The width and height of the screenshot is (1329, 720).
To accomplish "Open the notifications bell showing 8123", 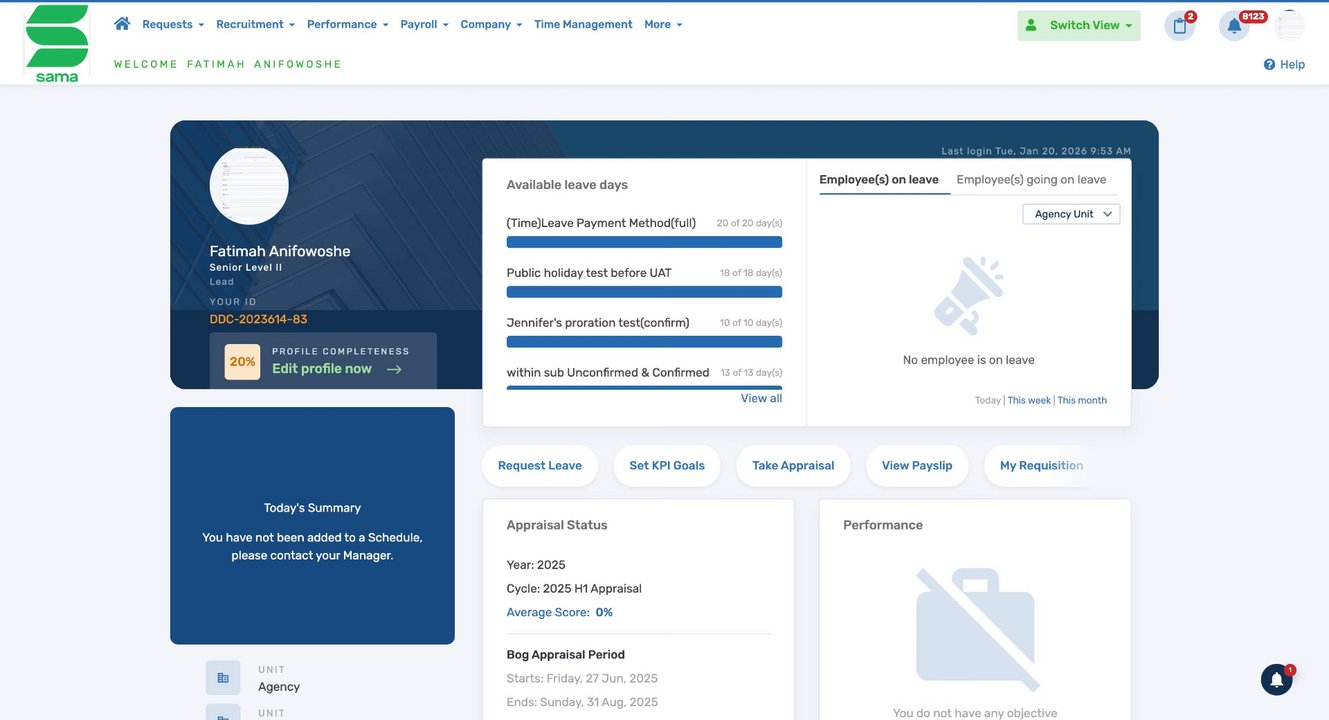I will (1234, 26).
